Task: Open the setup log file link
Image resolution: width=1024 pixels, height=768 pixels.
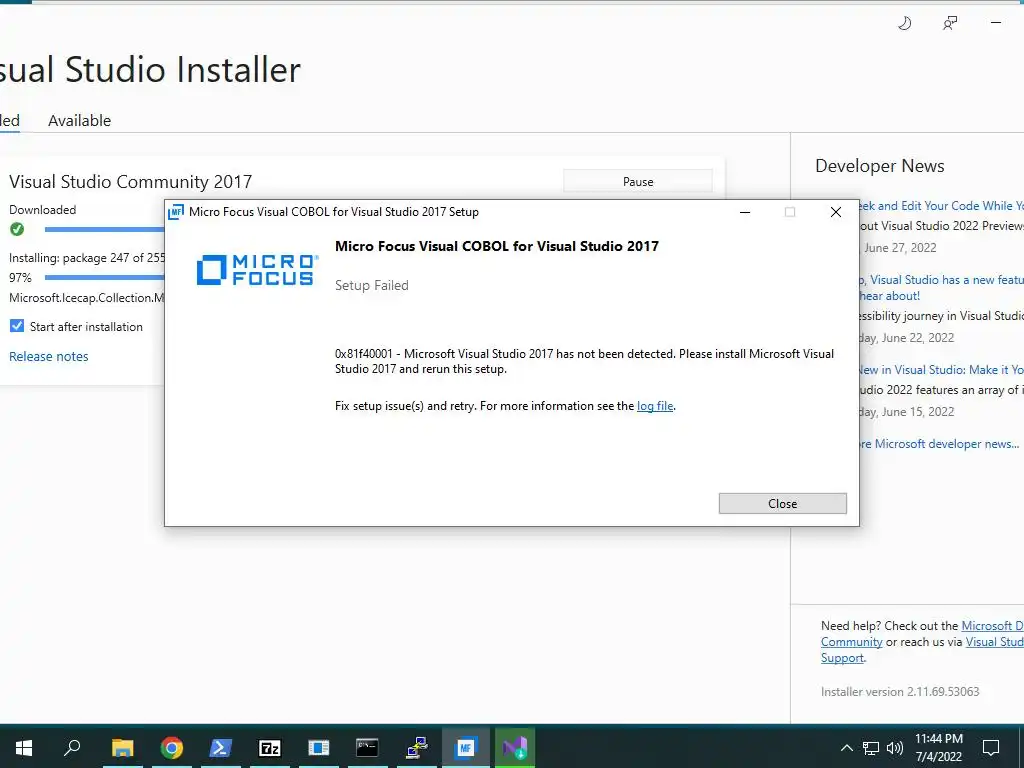Action: [655, 406]
